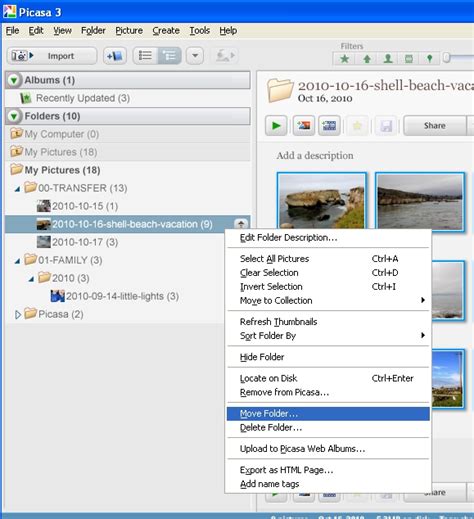
Task: Collapse the 2010 (3) subfolder triangle
Action: tap(31, 279)
